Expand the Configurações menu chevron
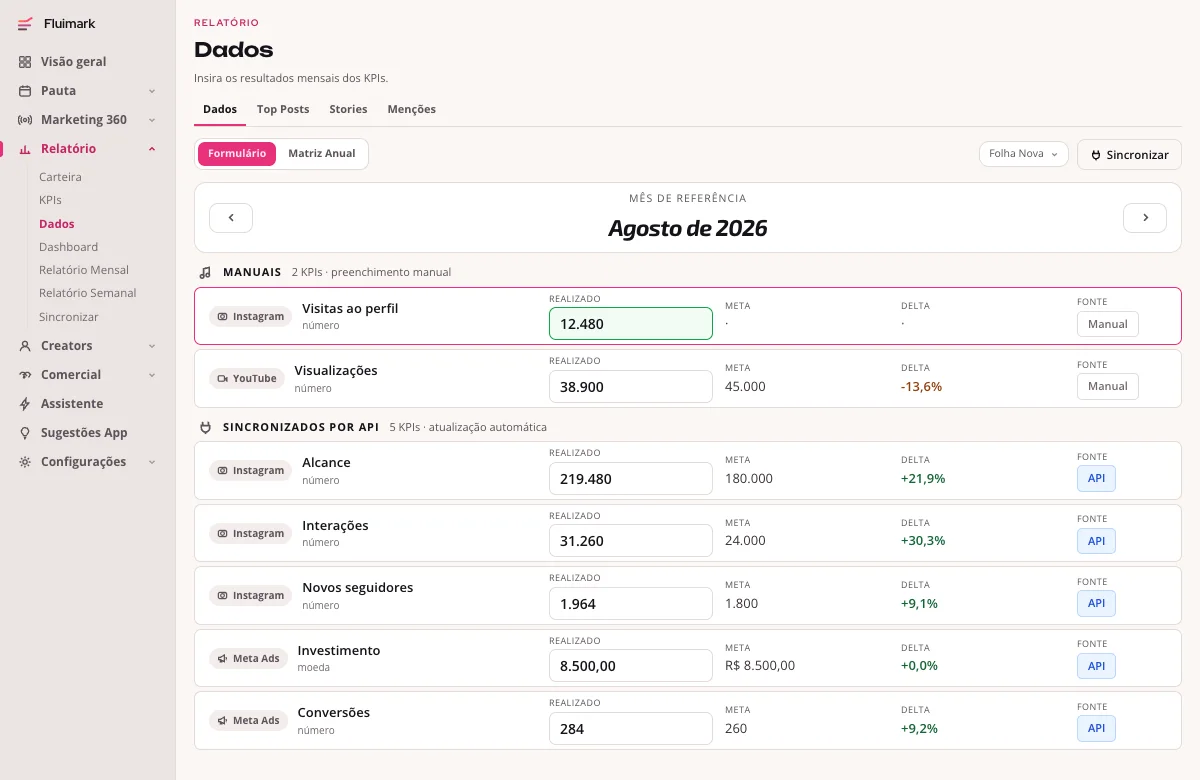The width and height of the screenshot is (1200, 780). point(152,462)
